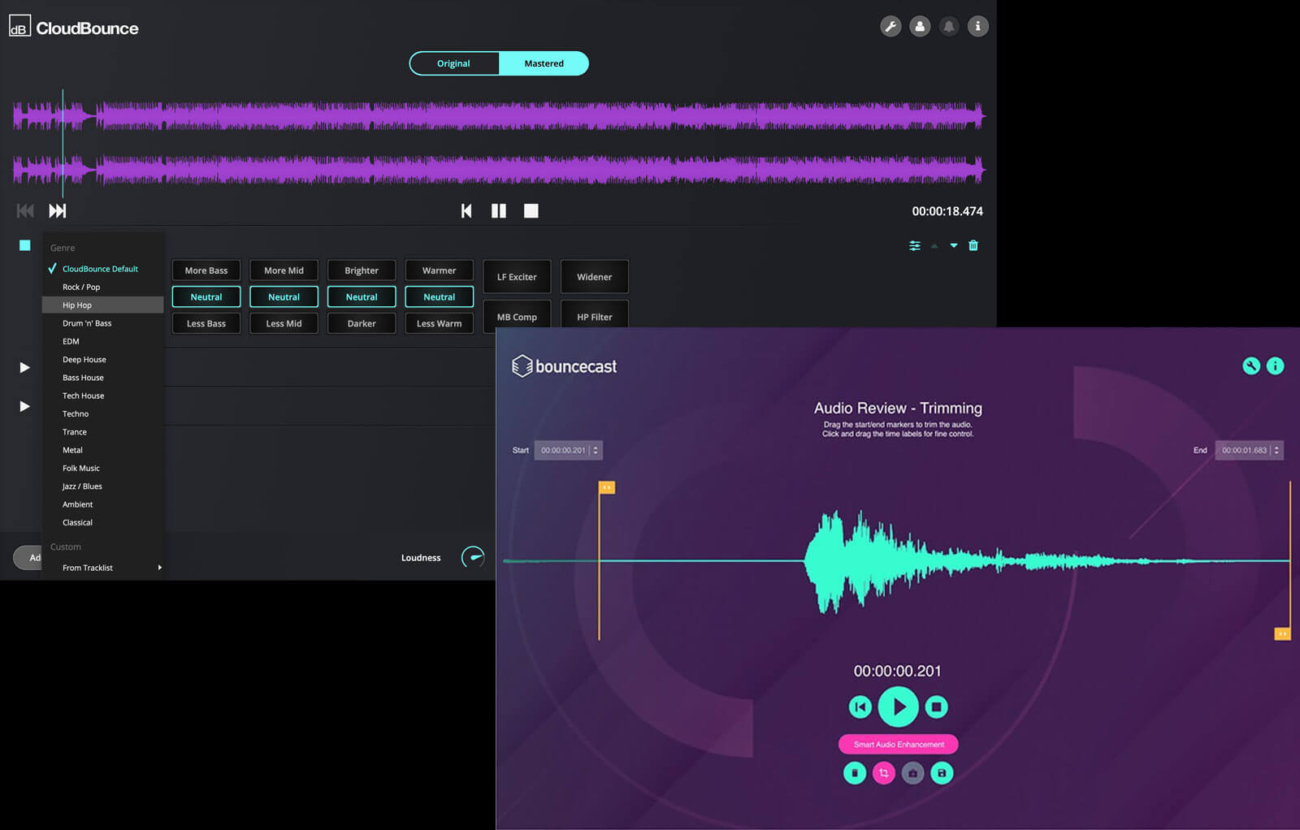Viewport: 1300px width, 830px height.
Task: Click the CloudBounce dB logo
Action: coord(20,27)
